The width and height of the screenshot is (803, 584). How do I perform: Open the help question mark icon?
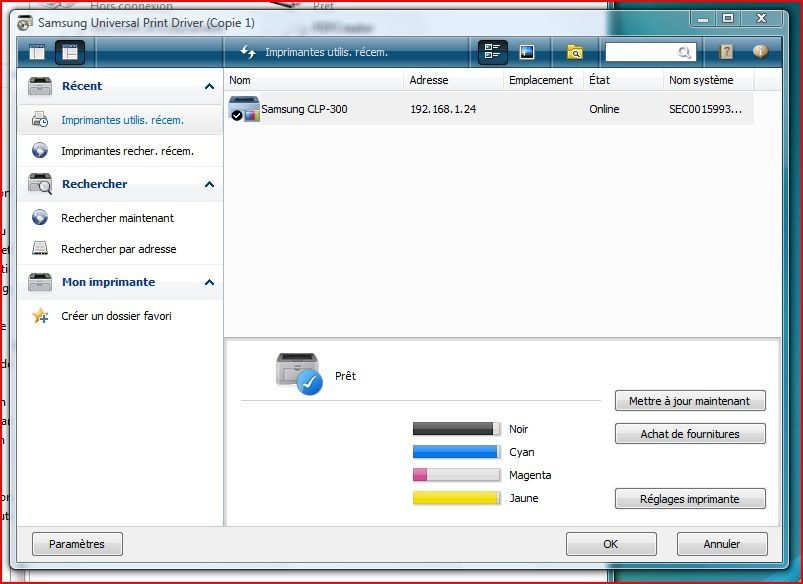pos(726,52)
